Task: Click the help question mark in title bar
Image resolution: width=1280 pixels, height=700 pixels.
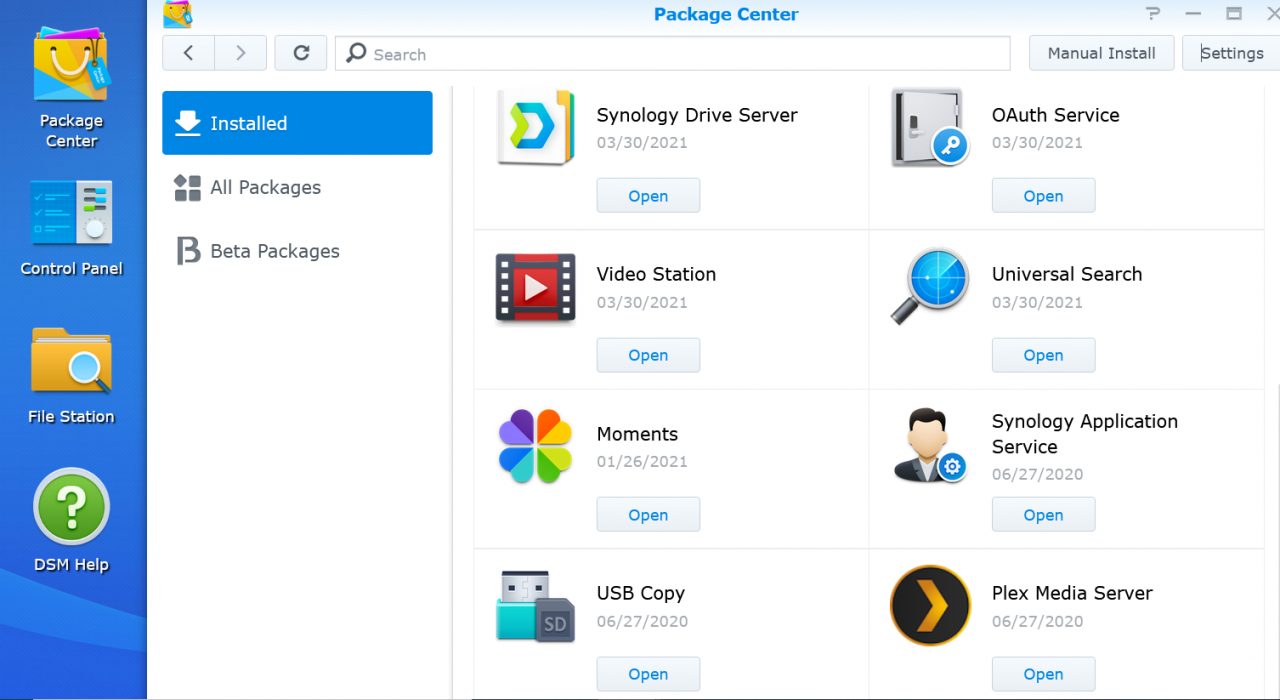Action: click(1155, 14)
